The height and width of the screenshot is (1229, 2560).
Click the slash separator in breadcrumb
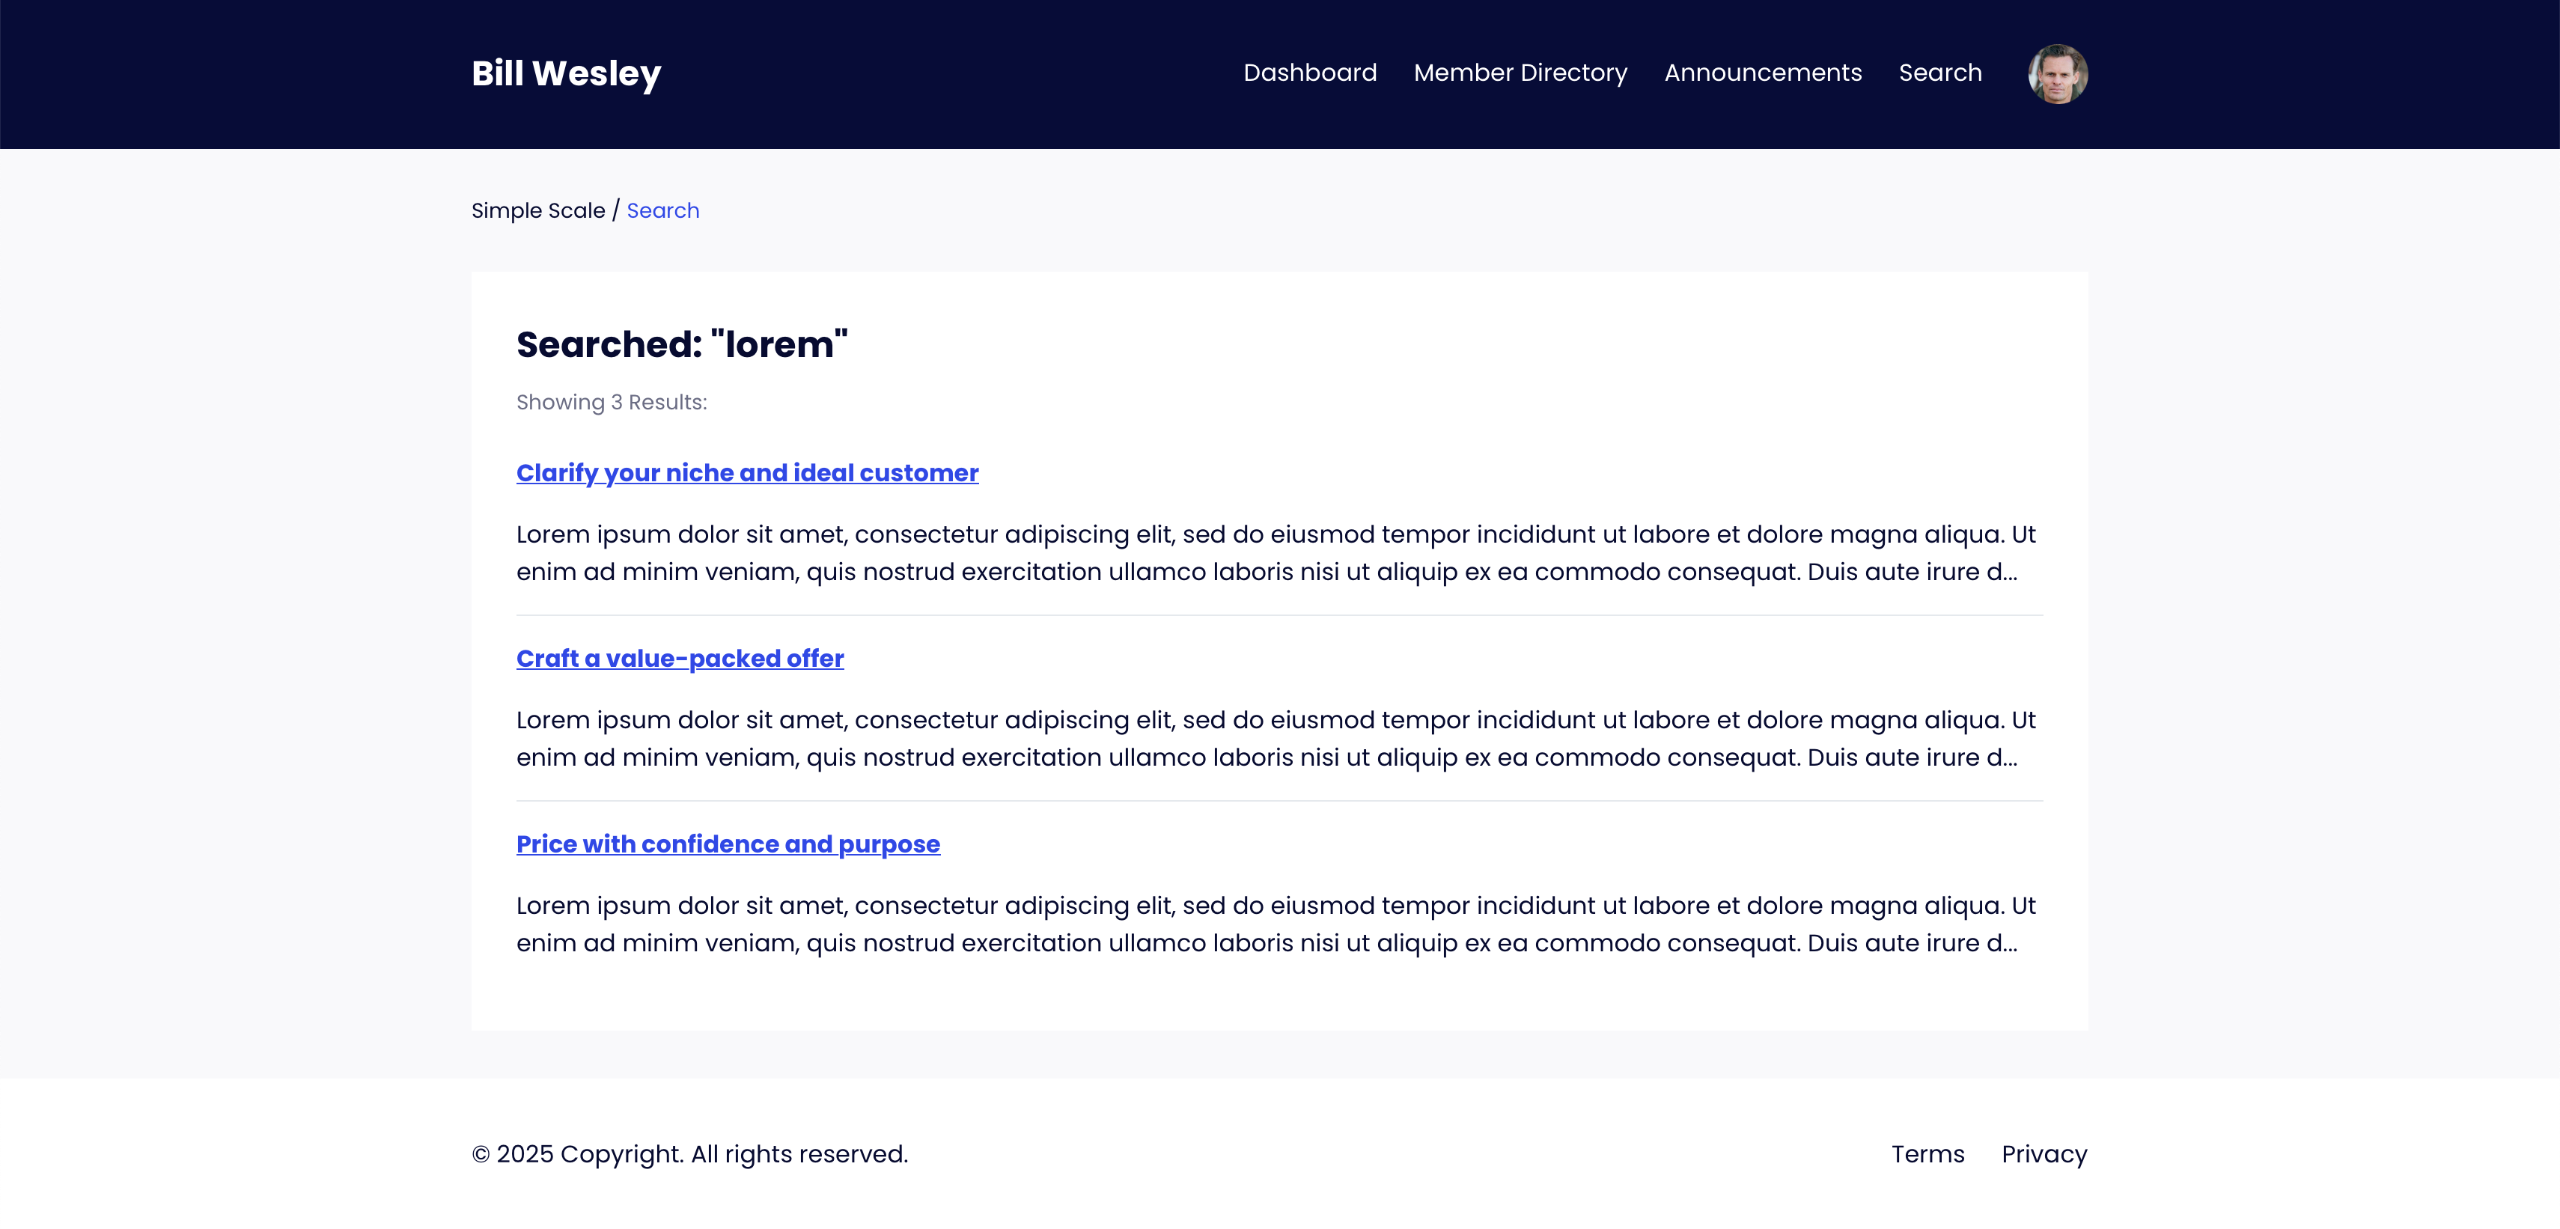click(x=616, y=211)
